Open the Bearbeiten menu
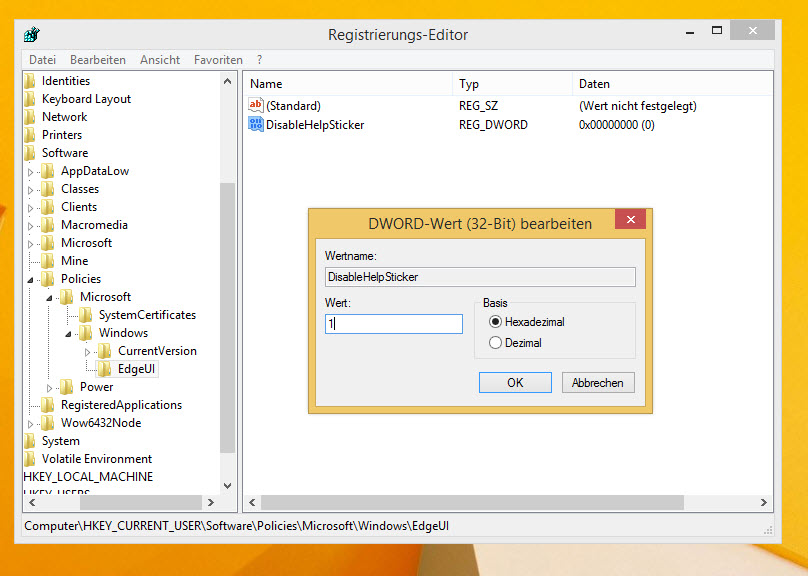Viewport: 808px width, 576px height. tap(98, 60)
